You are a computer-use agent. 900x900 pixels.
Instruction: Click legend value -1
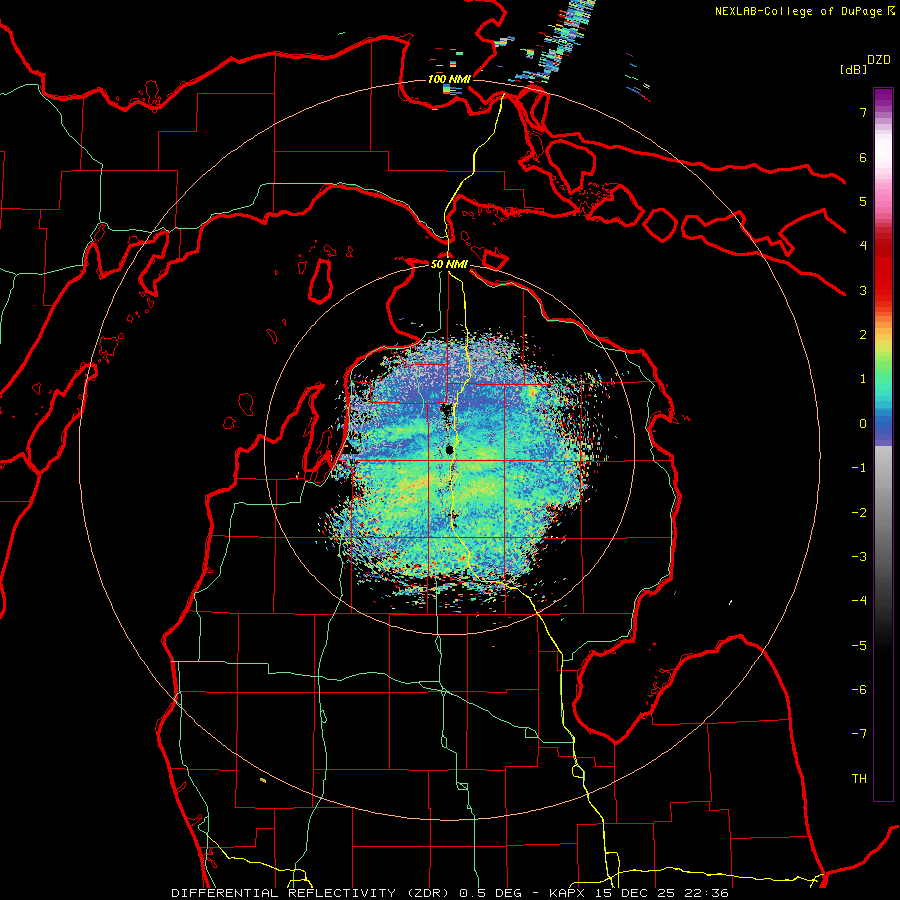pos(859,468)
